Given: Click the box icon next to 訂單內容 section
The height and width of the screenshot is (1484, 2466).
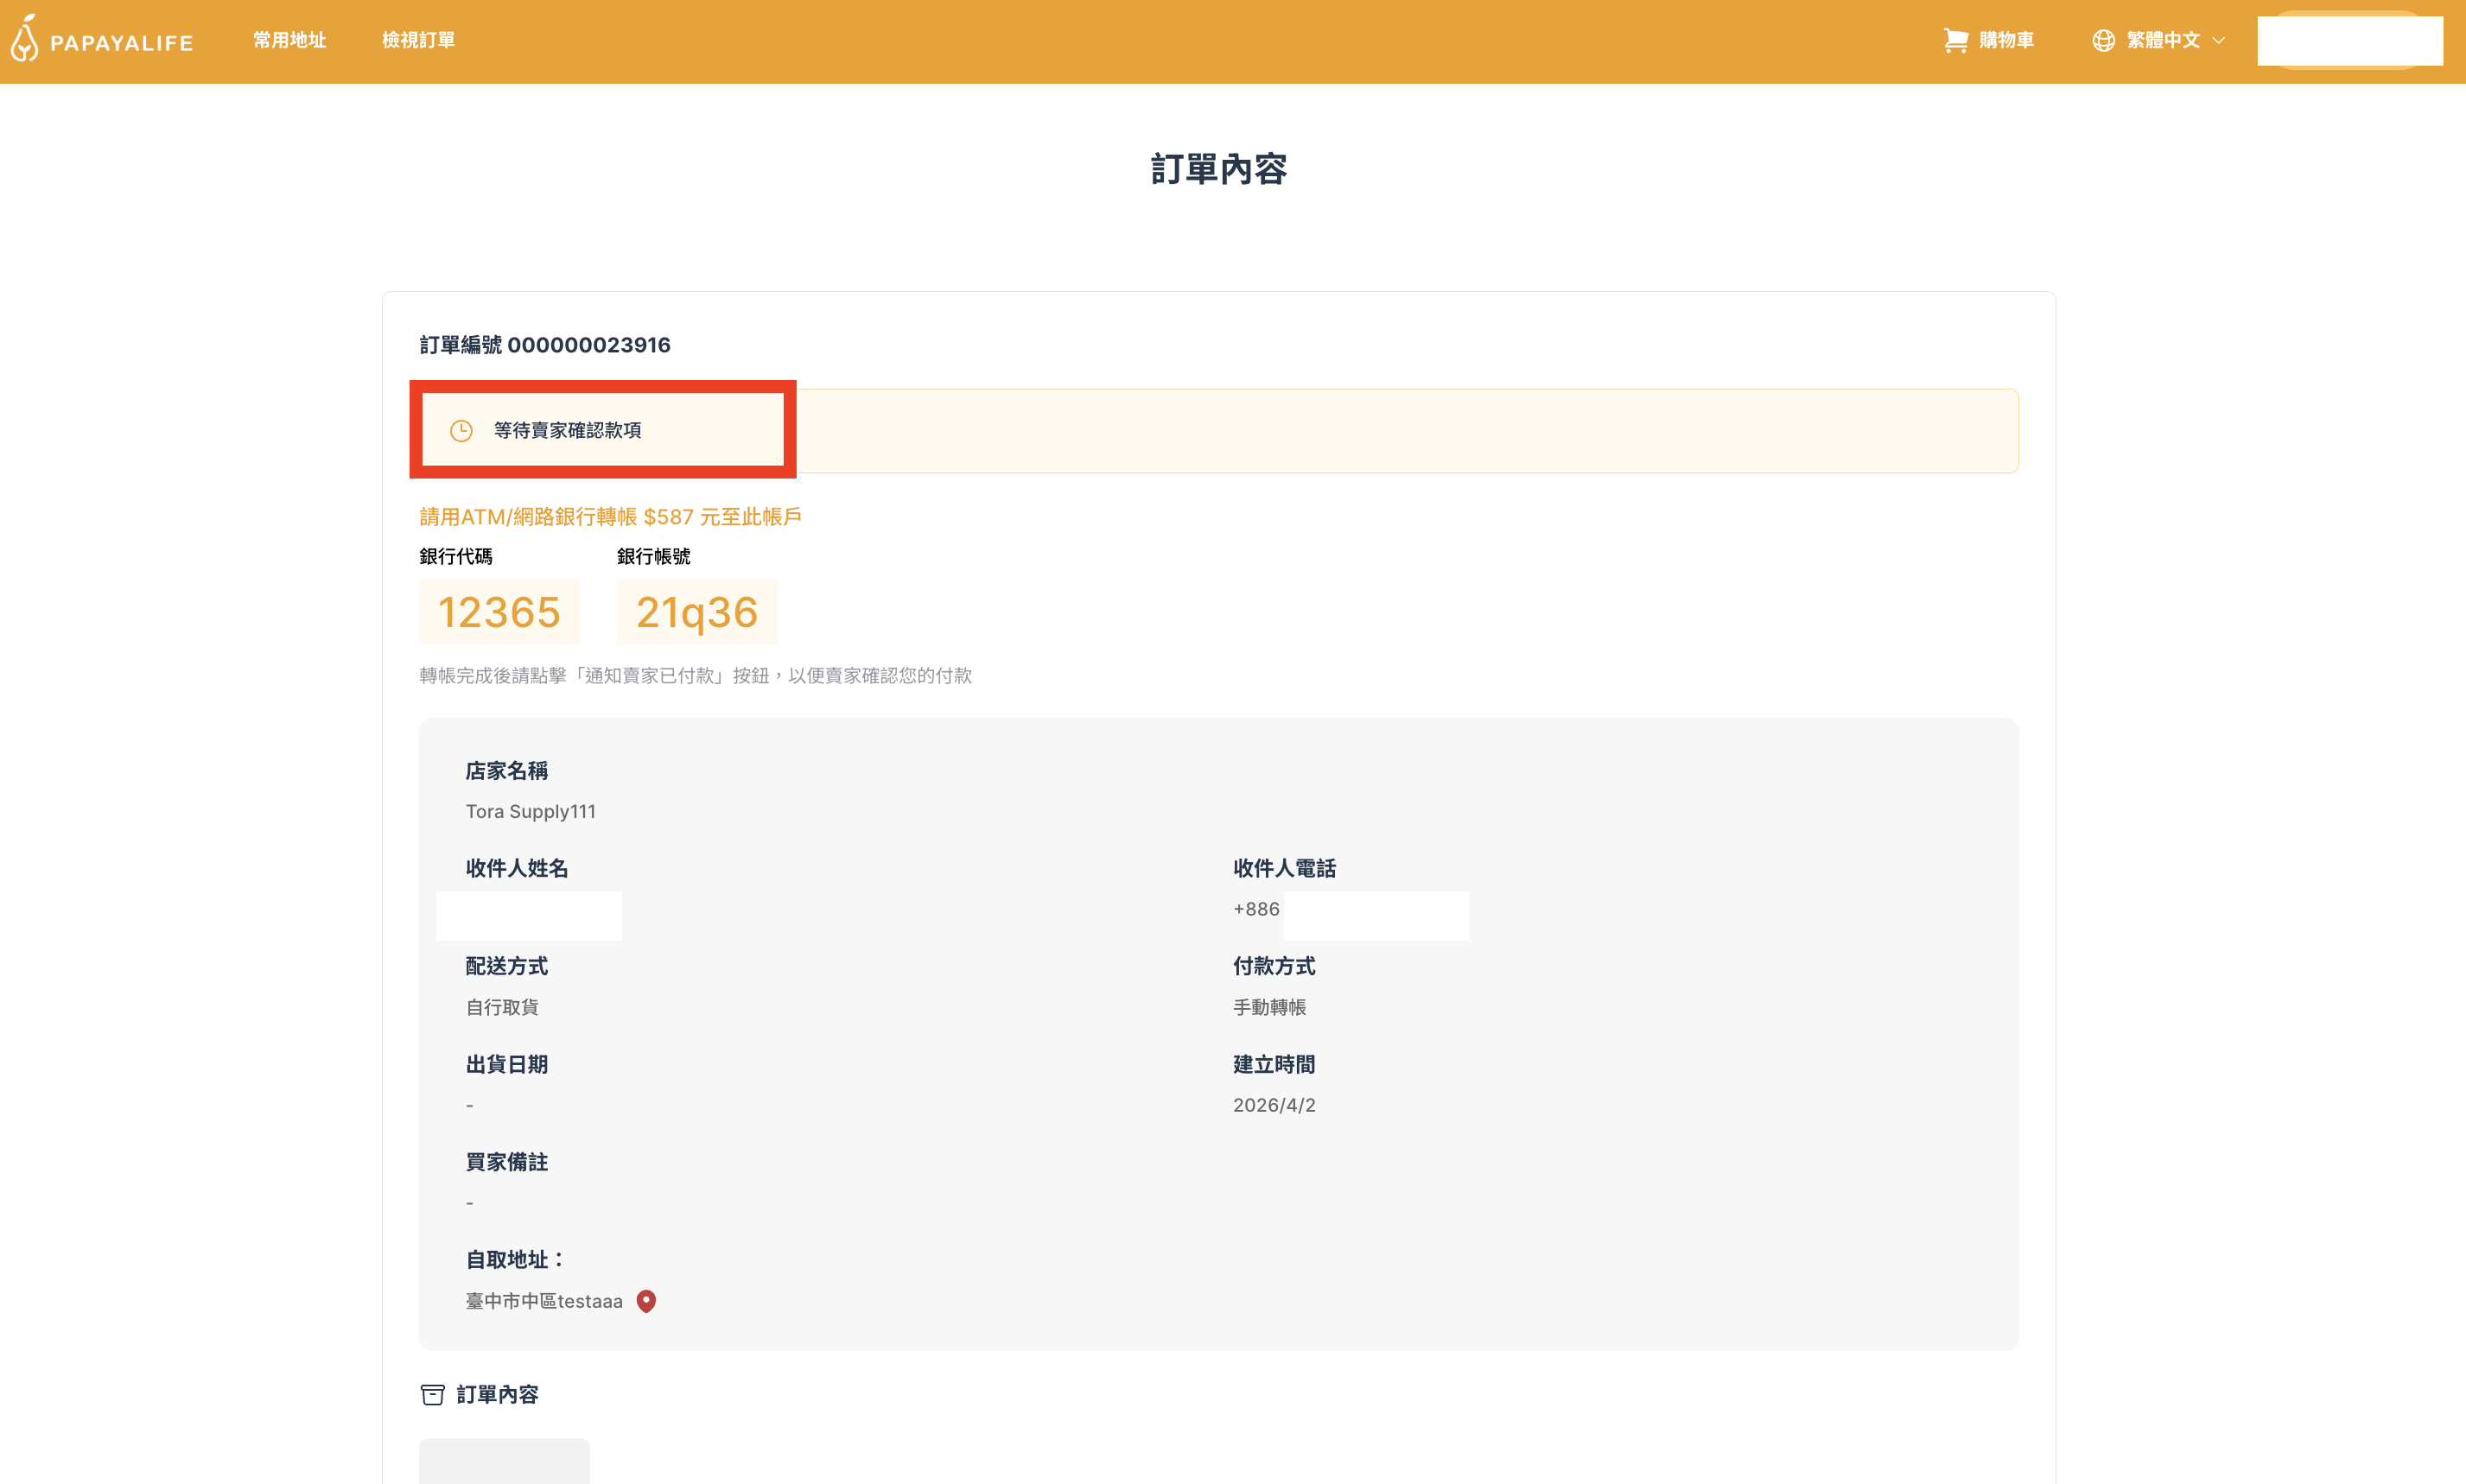Looking at the screenshot, I should point(432,1394).
